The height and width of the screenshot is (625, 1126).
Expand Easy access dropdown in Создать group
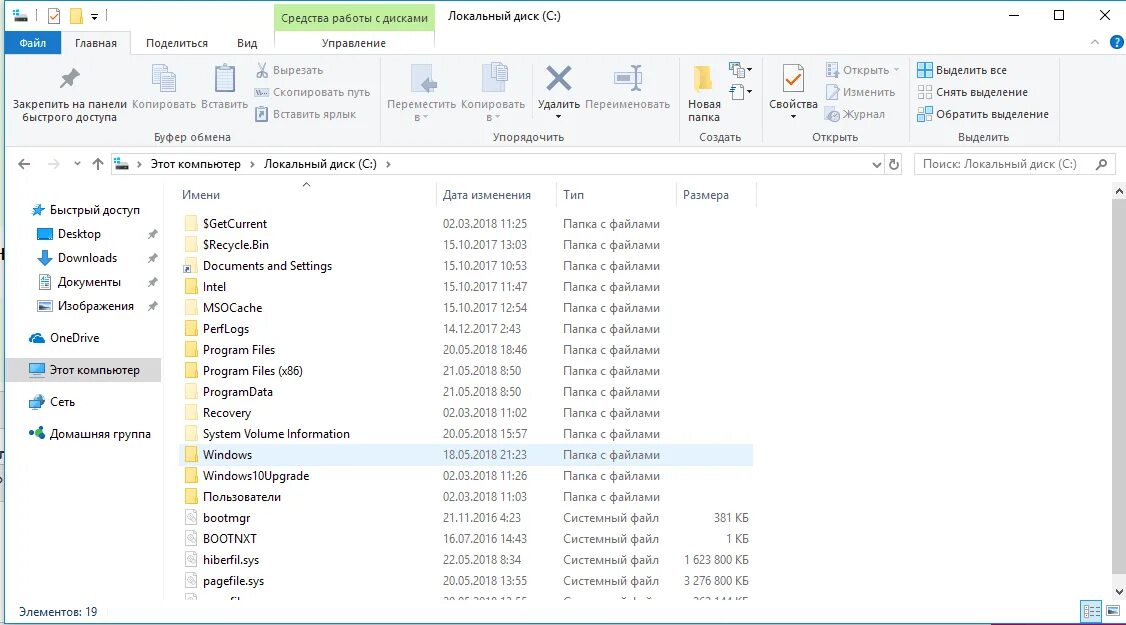point(740,92)
